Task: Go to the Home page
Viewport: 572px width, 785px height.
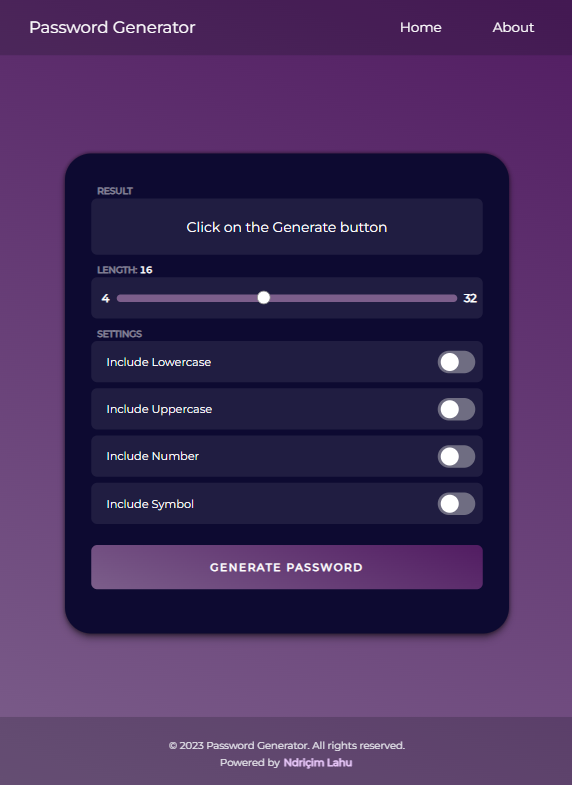Action: [x=420, y=28]
